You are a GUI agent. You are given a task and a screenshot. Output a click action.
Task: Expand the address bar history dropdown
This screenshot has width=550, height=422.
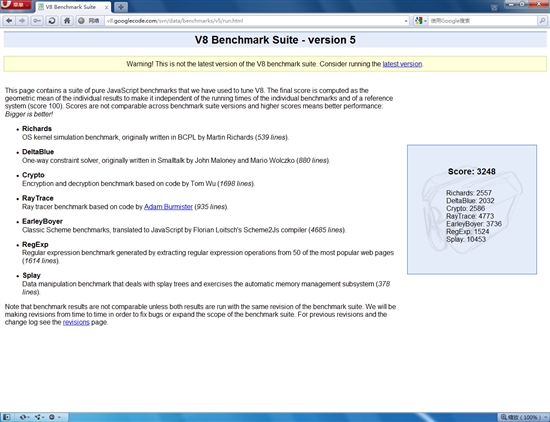pos(406,21)
